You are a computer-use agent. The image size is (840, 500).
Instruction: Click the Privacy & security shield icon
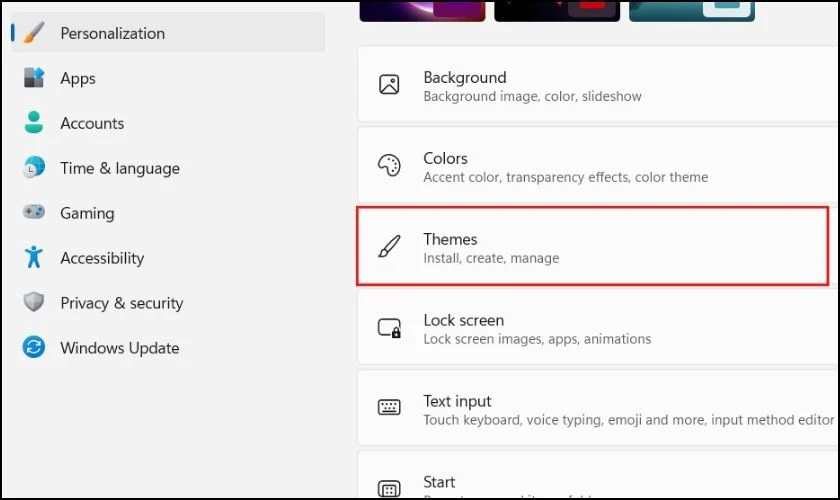coord(34,302)
